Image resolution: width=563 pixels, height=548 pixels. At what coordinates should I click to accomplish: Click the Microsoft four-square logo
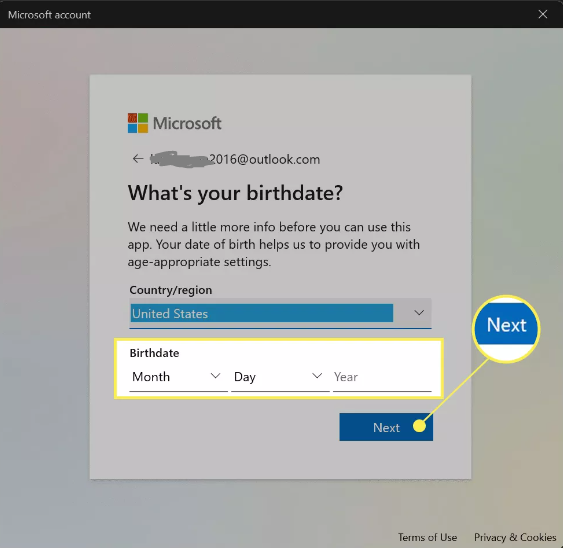point(138,123)
